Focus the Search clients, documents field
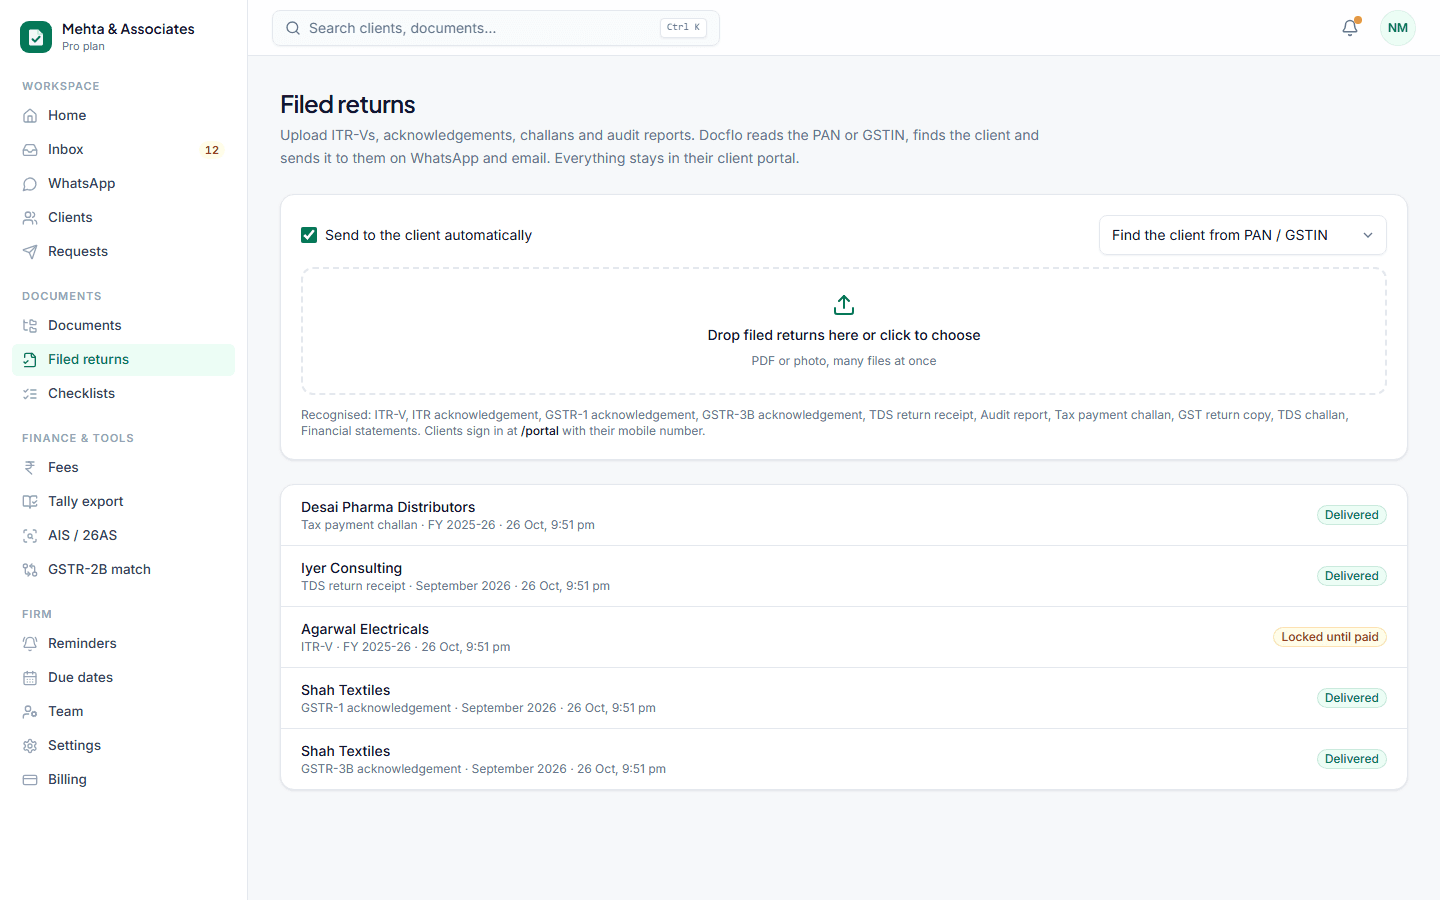The width and height of the screenshot is (1440, 900). tap(496, 28)
